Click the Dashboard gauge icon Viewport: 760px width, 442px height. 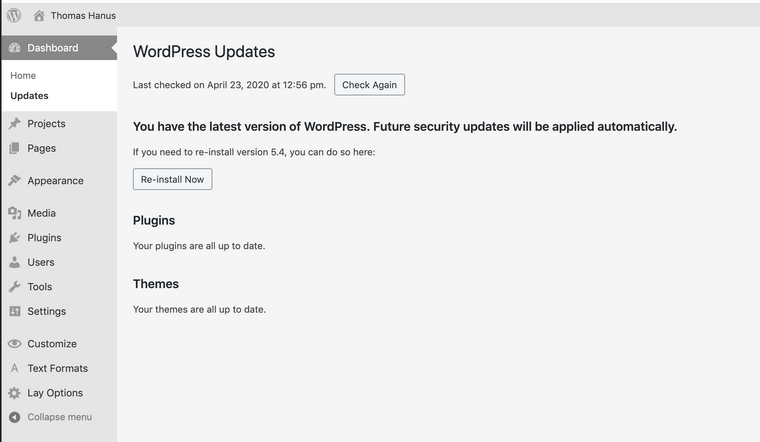[x=14, y=48]
